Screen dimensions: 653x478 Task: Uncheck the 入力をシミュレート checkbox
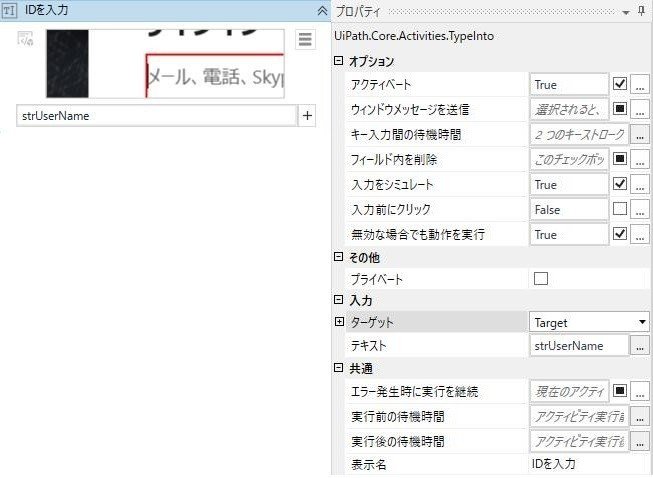point(620,184)
